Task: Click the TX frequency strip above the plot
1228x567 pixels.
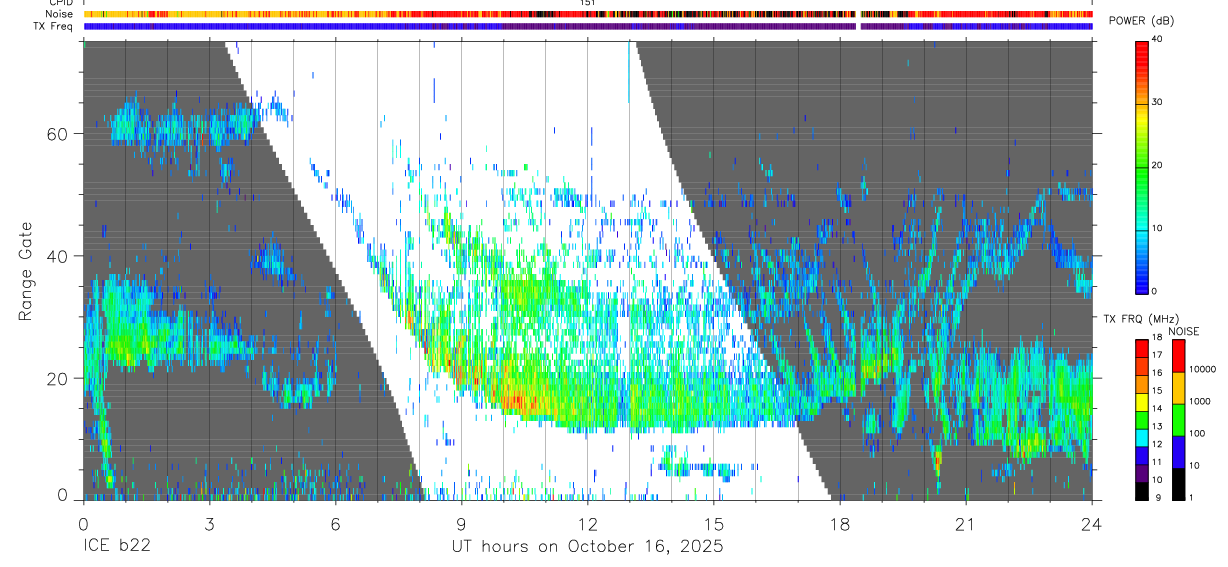Action: 588,26
